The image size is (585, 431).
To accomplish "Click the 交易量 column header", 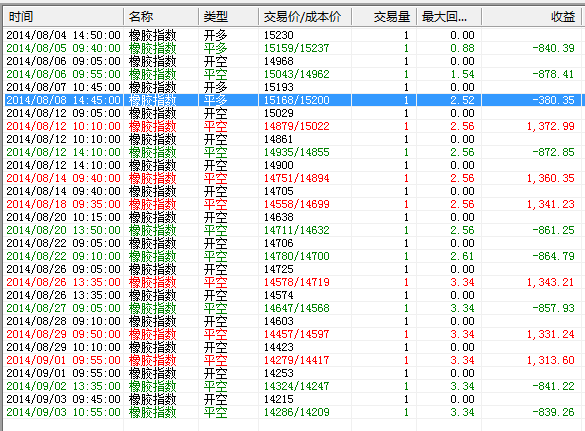I will [x=384, y=17].
